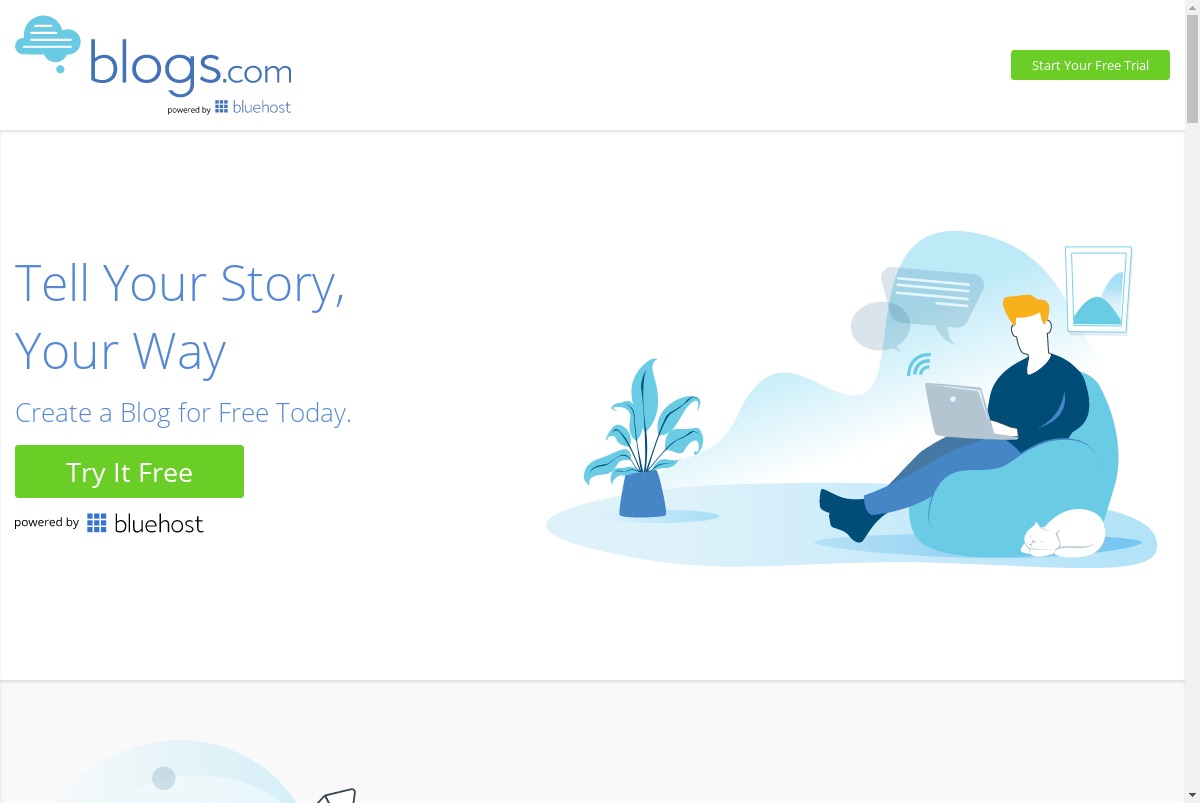Click the framed mountain picture on the wall
The image size is (1200, 803).
coord(1098,290)
